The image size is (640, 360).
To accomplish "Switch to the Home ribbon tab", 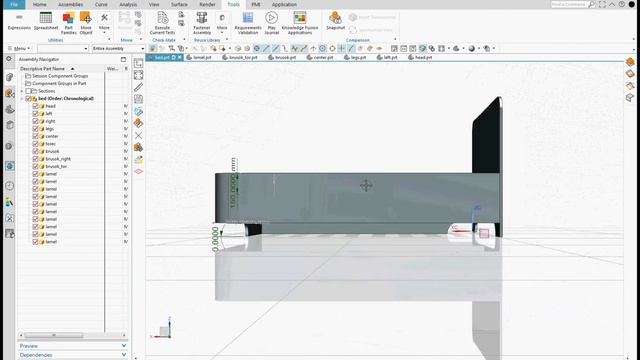I will click(x=40, y=4).
